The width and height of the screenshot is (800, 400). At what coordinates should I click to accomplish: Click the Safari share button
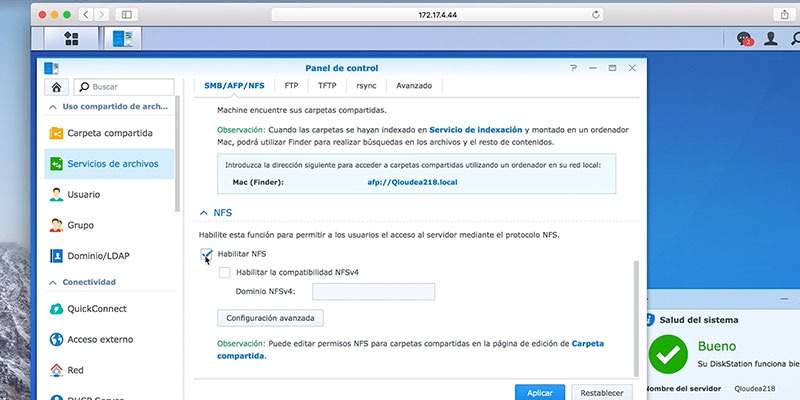(x=784, y=15)
